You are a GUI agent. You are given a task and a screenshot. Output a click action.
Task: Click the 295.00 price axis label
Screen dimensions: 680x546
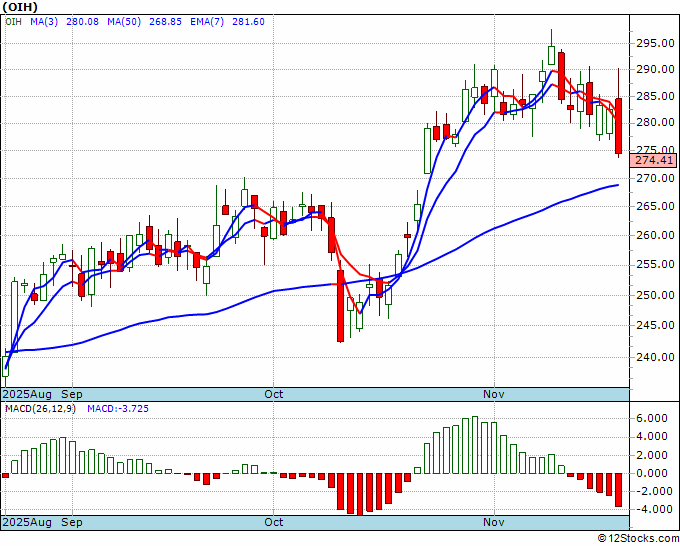coord(655,43)
